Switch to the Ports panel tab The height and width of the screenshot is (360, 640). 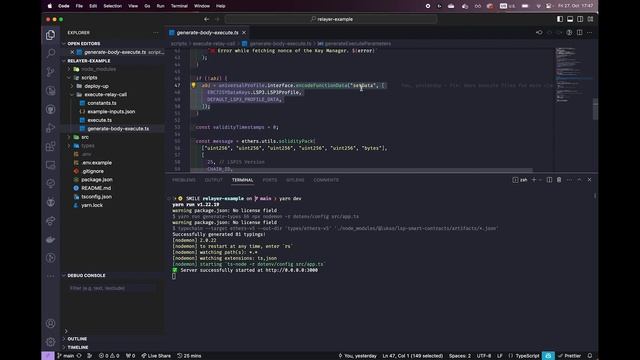click(x=270, y=180)
